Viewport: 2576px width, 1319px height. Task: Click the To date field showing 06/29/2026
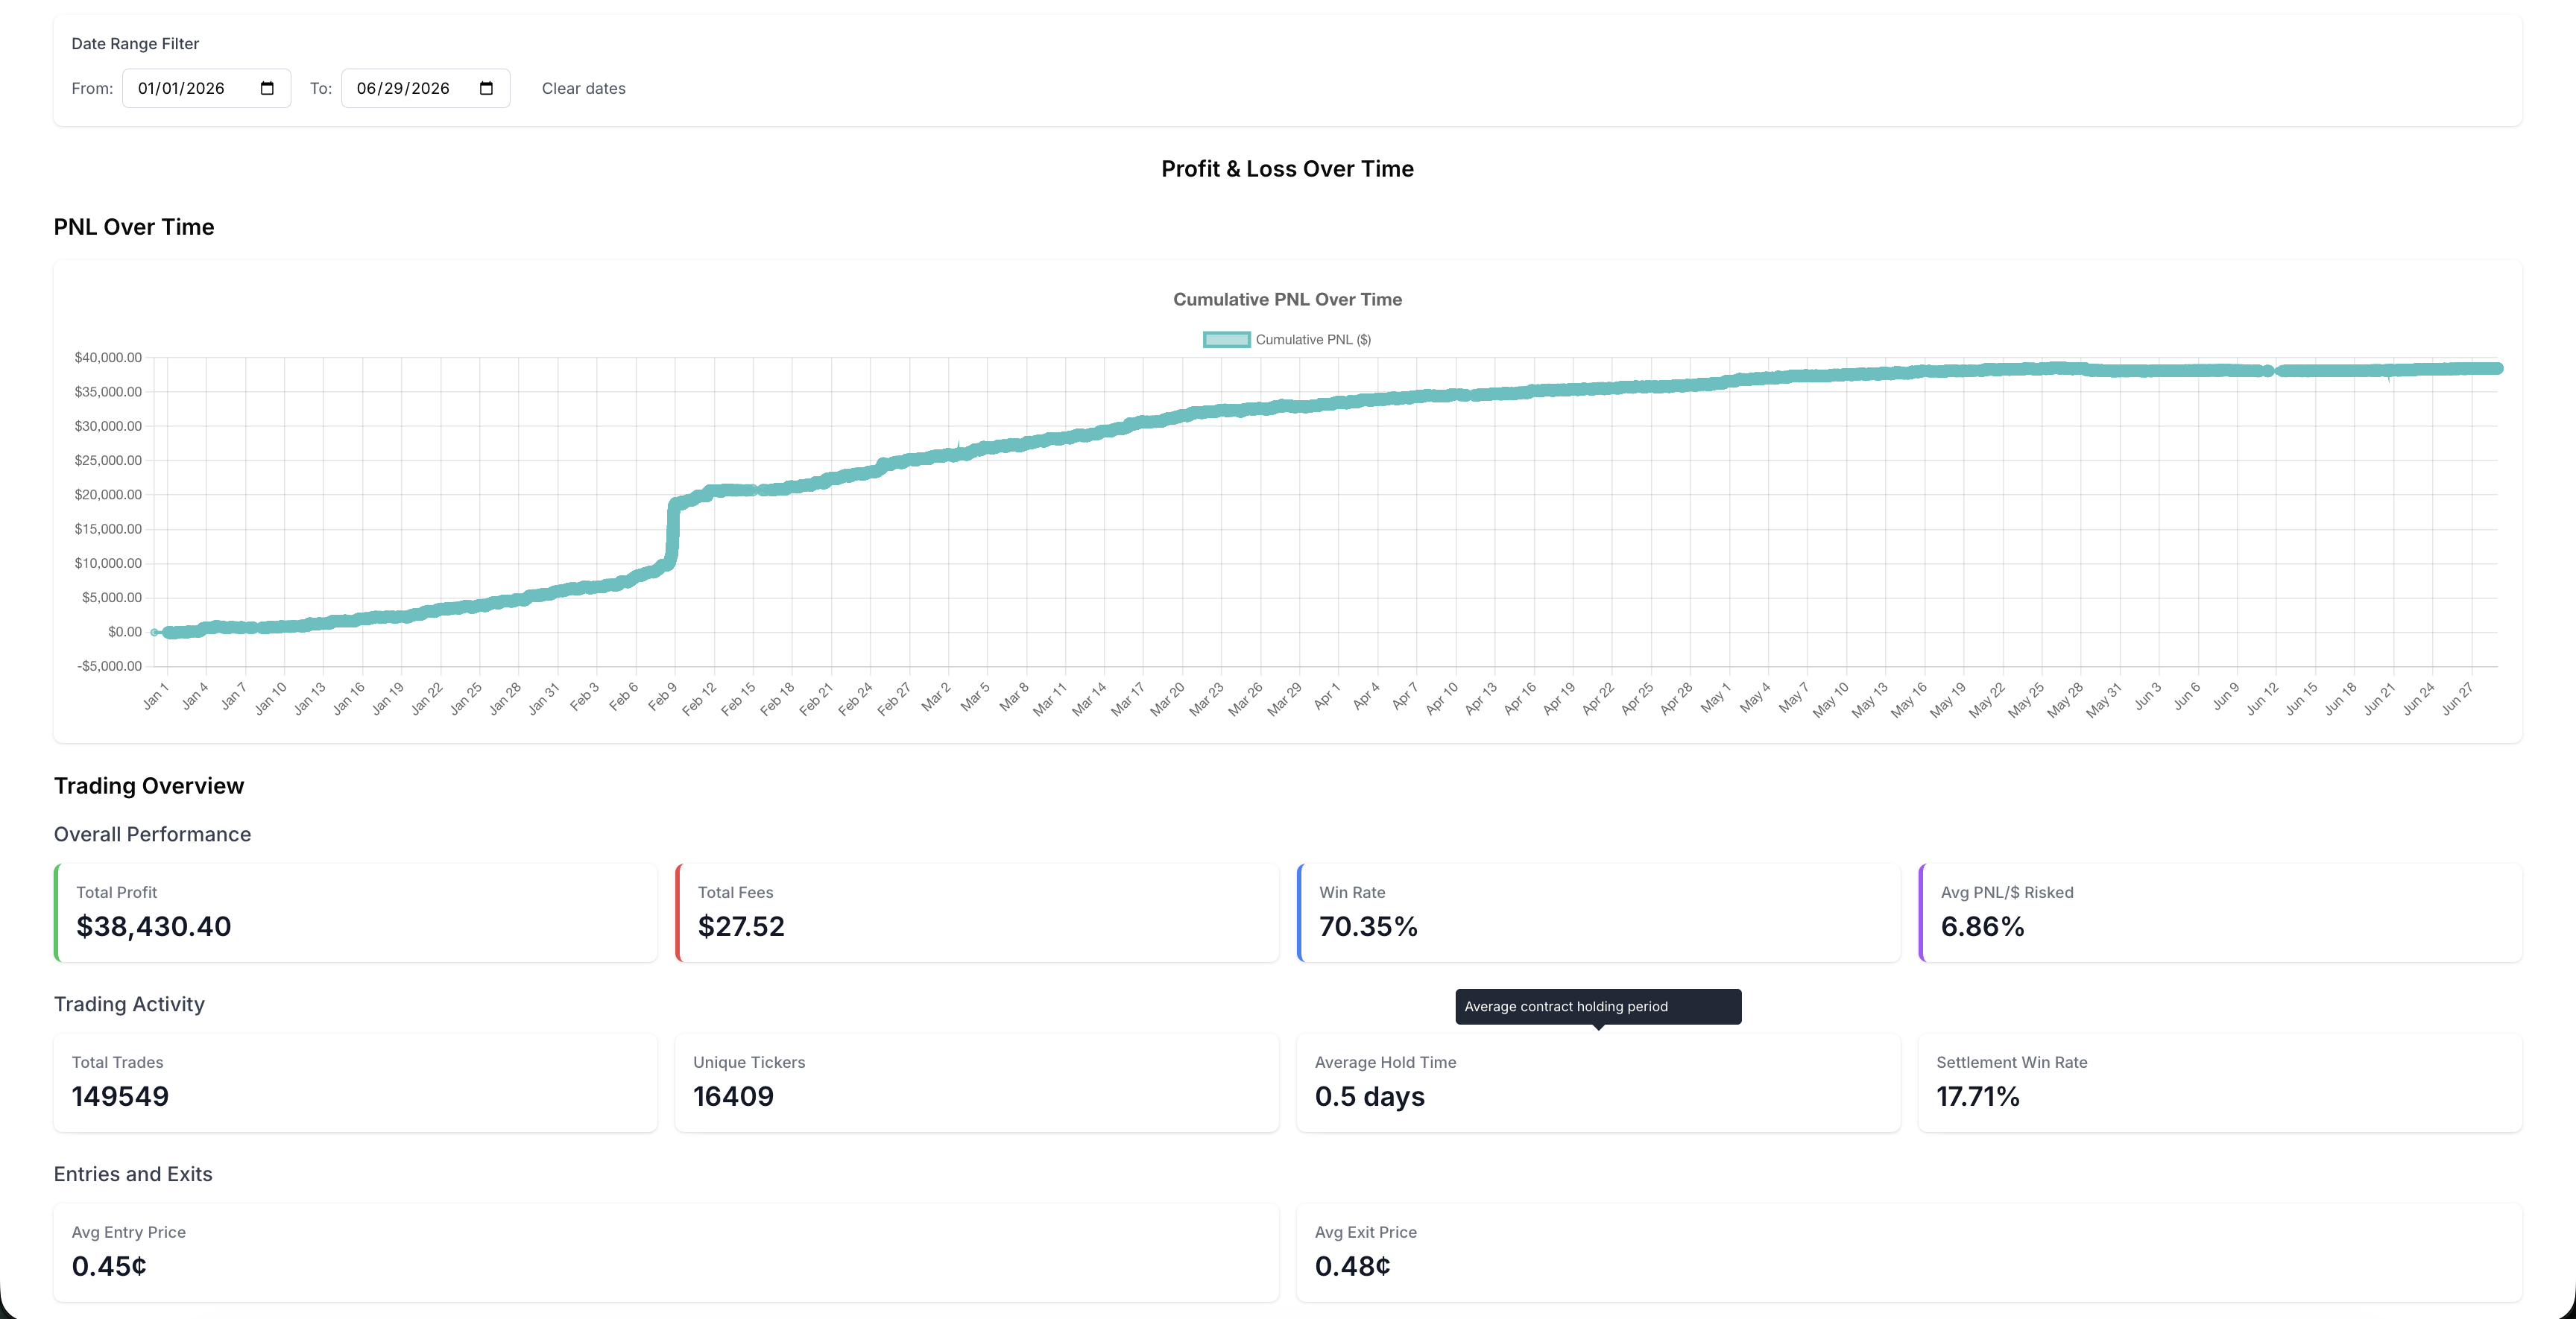coord(425,88)
